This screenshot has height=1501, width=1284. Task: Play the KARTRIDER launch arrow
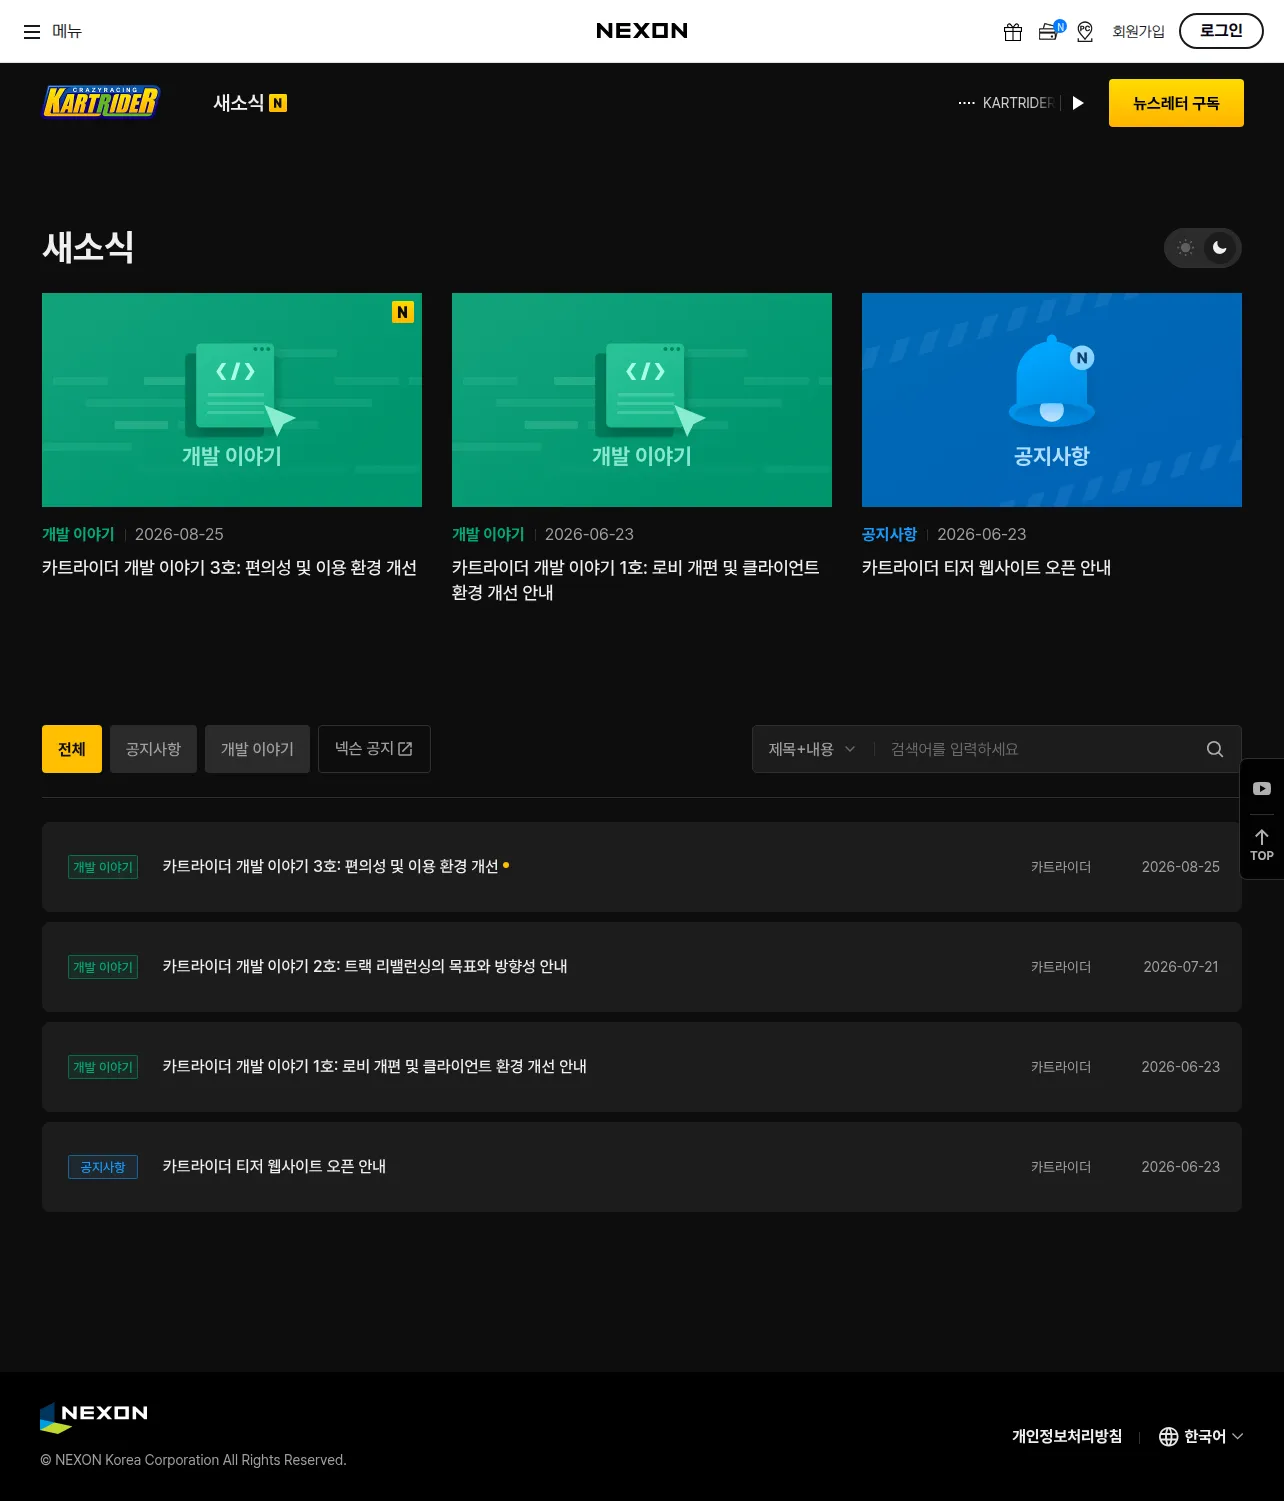pyautogui.click(x=1078, y=103)
